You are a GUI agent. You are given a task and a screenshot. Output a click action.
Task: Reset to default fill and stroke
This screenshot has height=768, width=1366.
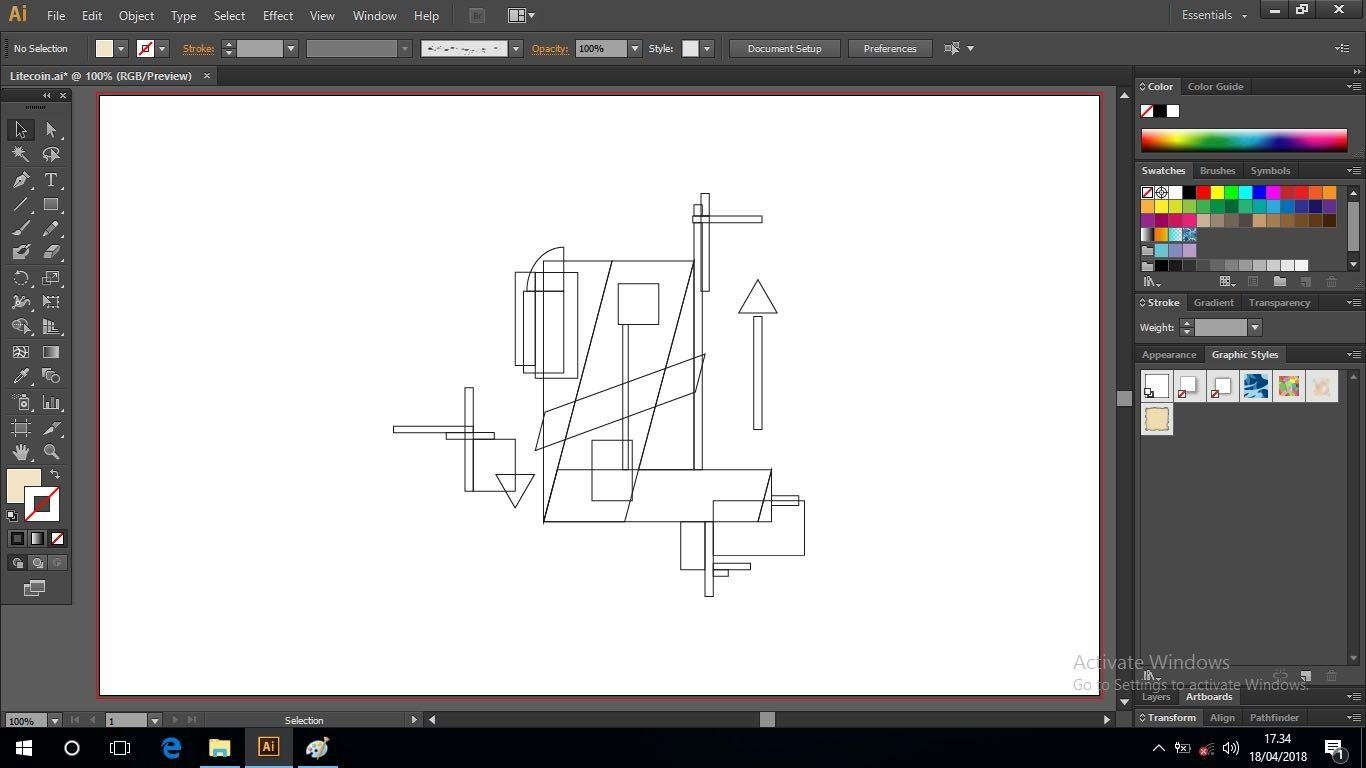[12, 516]
